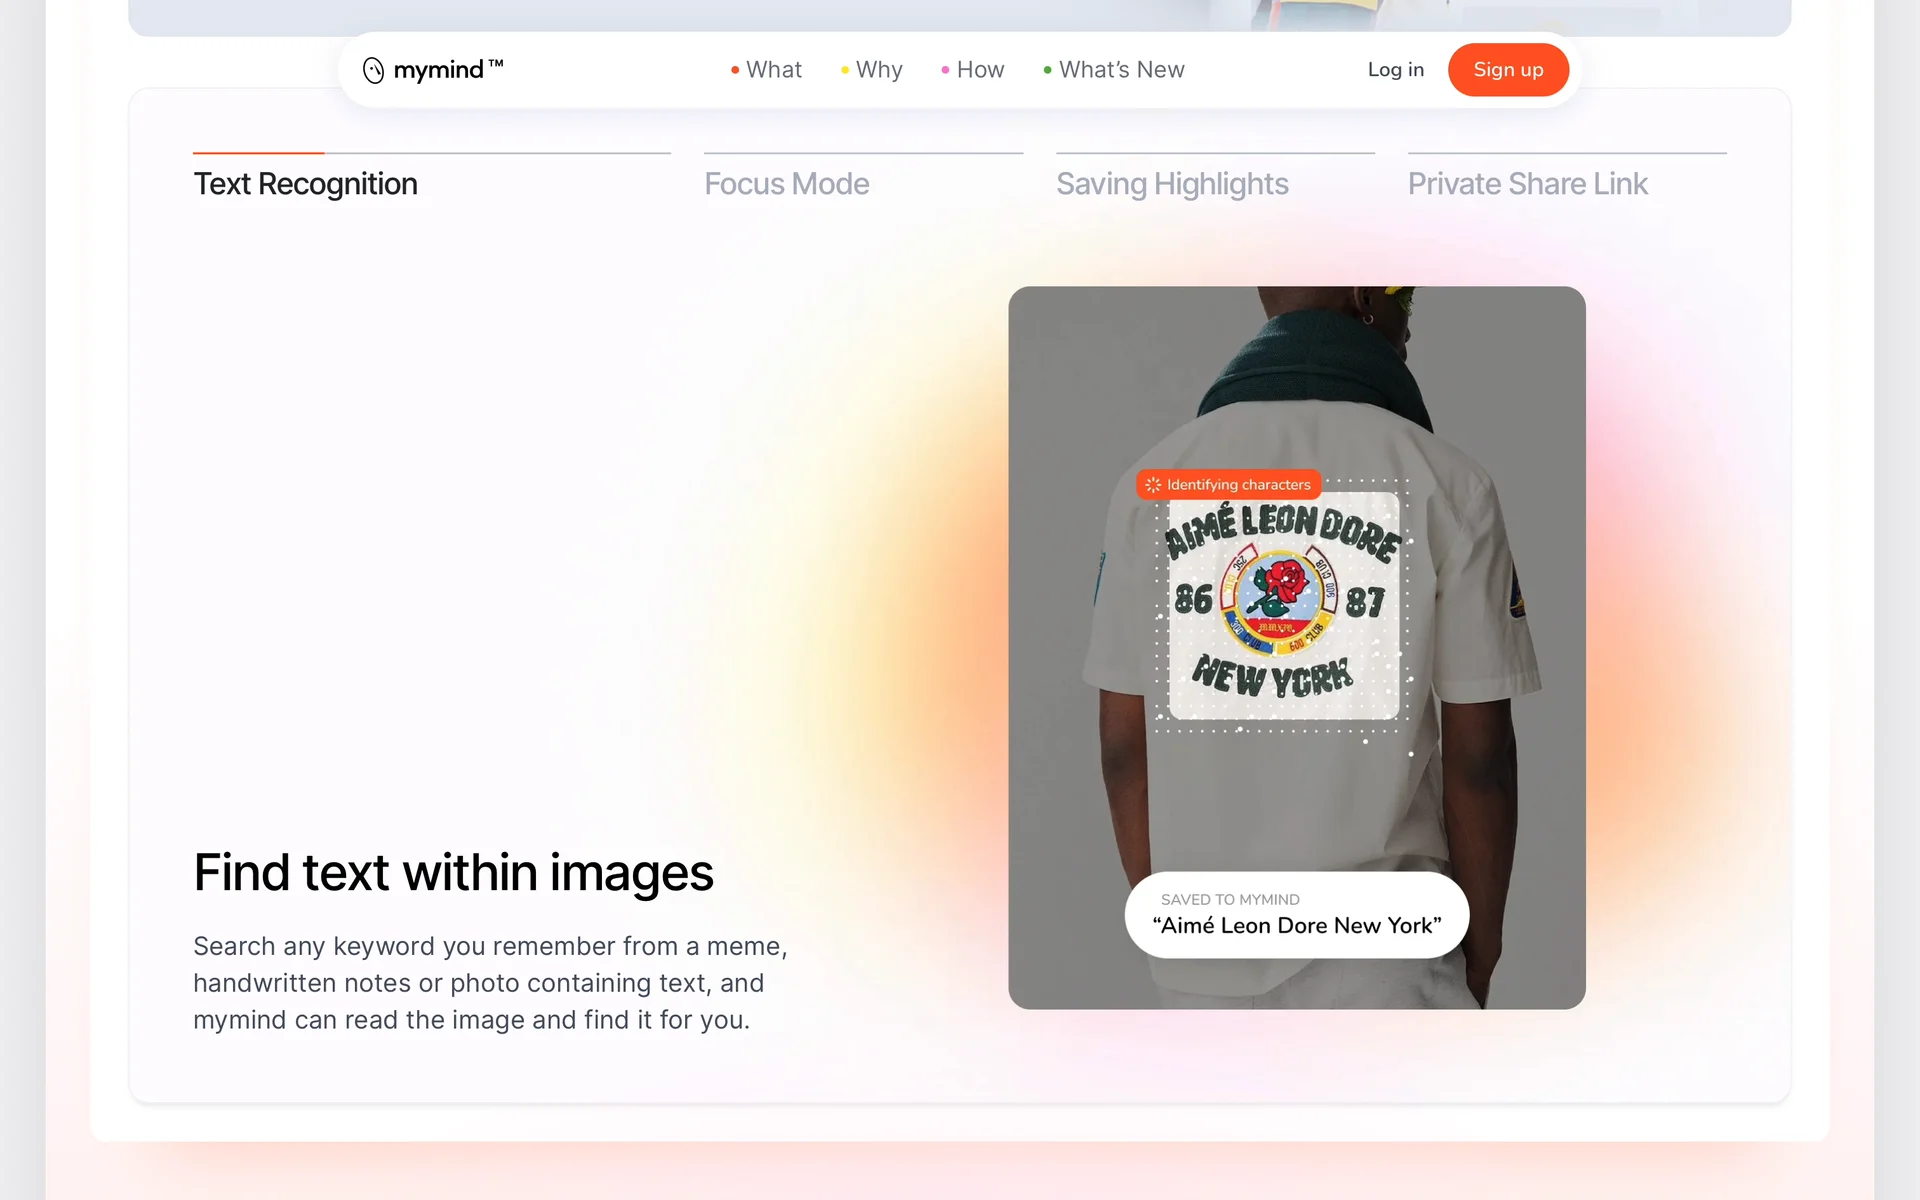The image size is (1920, 1200).
Task: Select the Text Recognition tab
Action: click(x=305, y=184)
